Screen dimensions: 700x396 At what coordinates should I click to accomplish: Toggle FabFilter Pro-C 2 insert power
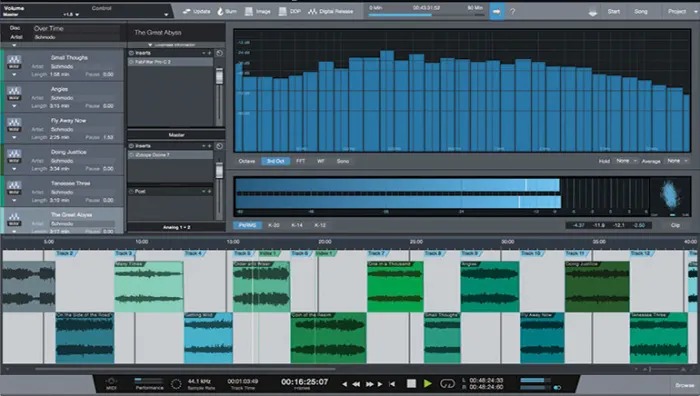click(x=131, y=62)
